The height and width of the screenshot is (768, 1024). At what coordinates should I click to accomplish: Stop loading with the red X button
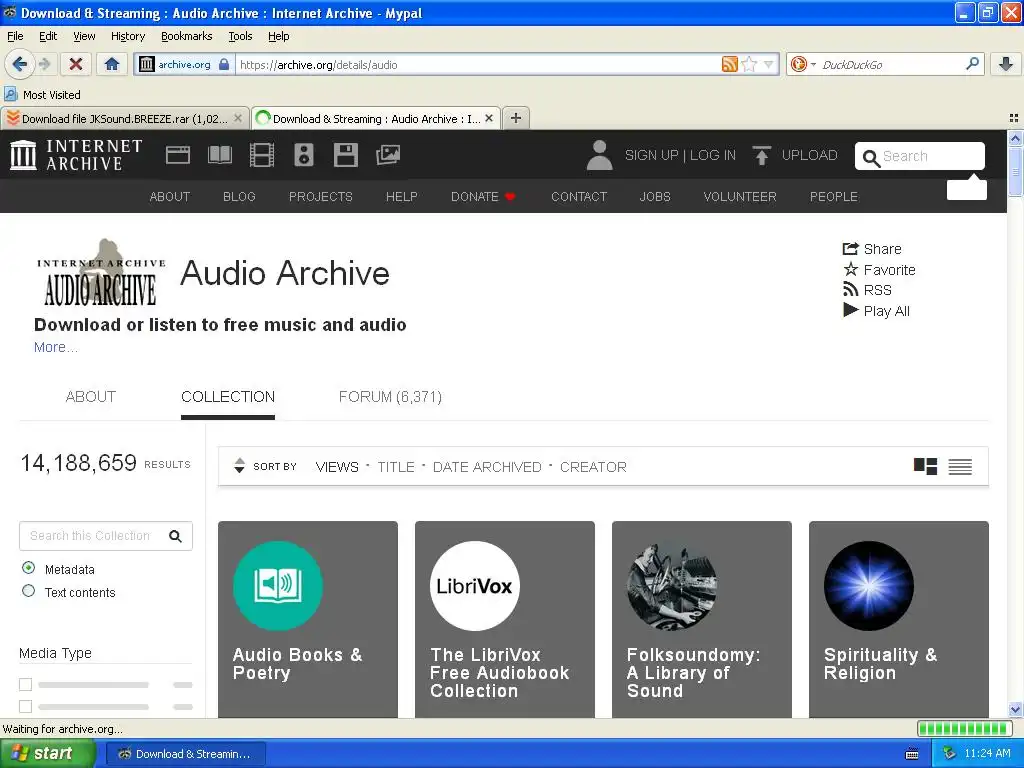point(76,64)
